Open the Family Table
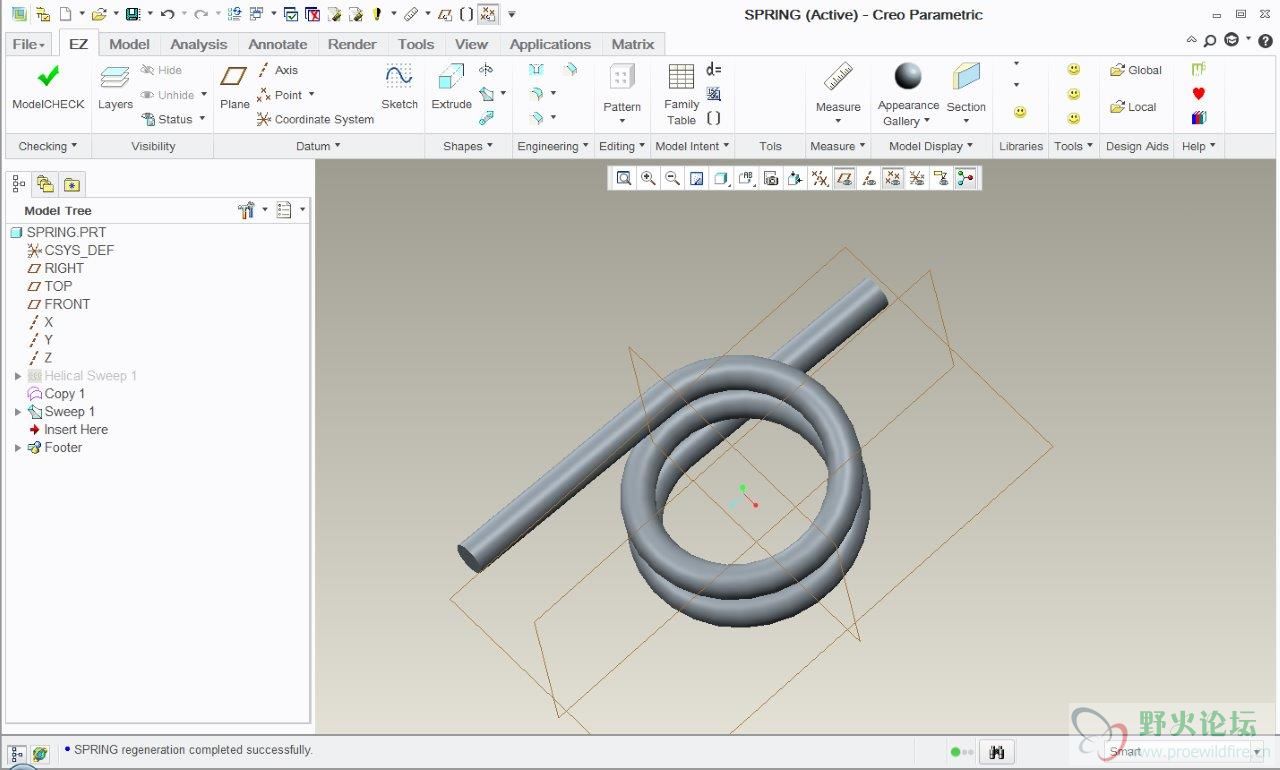The width and height of the screenshot is (1280, 770). coord(681,94)
